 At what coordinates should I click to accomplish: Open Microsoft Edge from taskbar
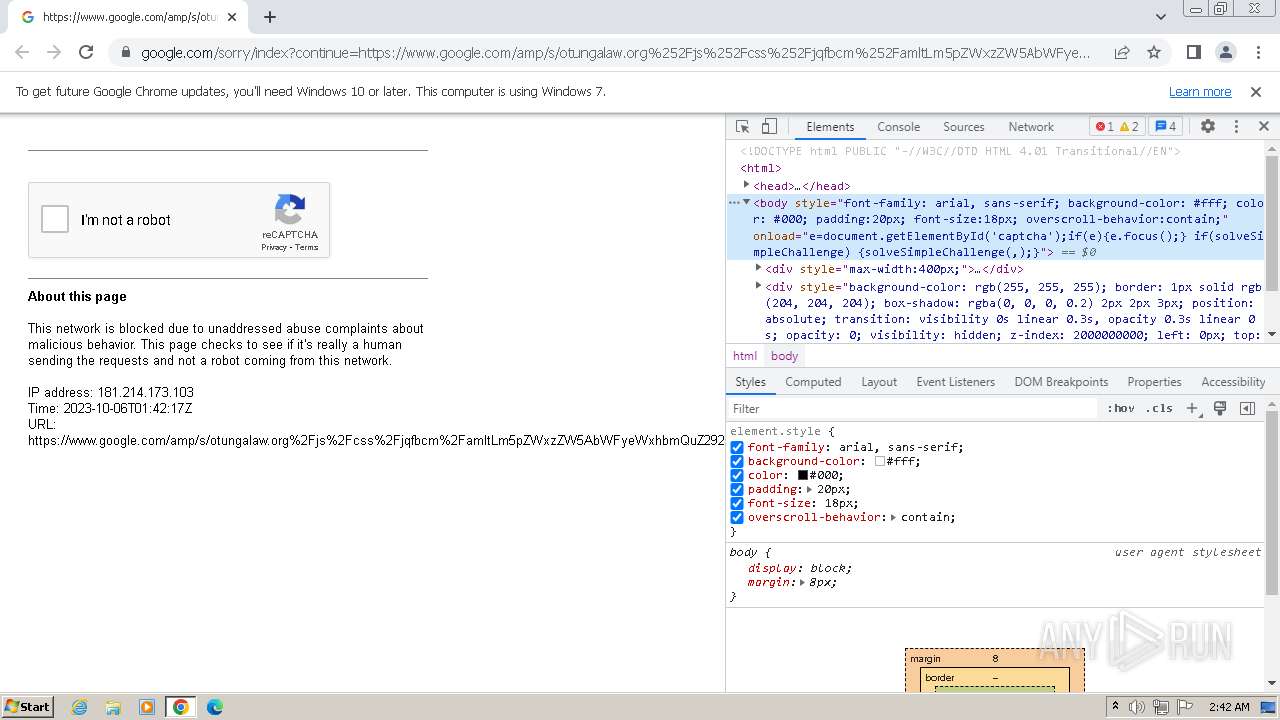pyautogui.click(x=215, y=707)
